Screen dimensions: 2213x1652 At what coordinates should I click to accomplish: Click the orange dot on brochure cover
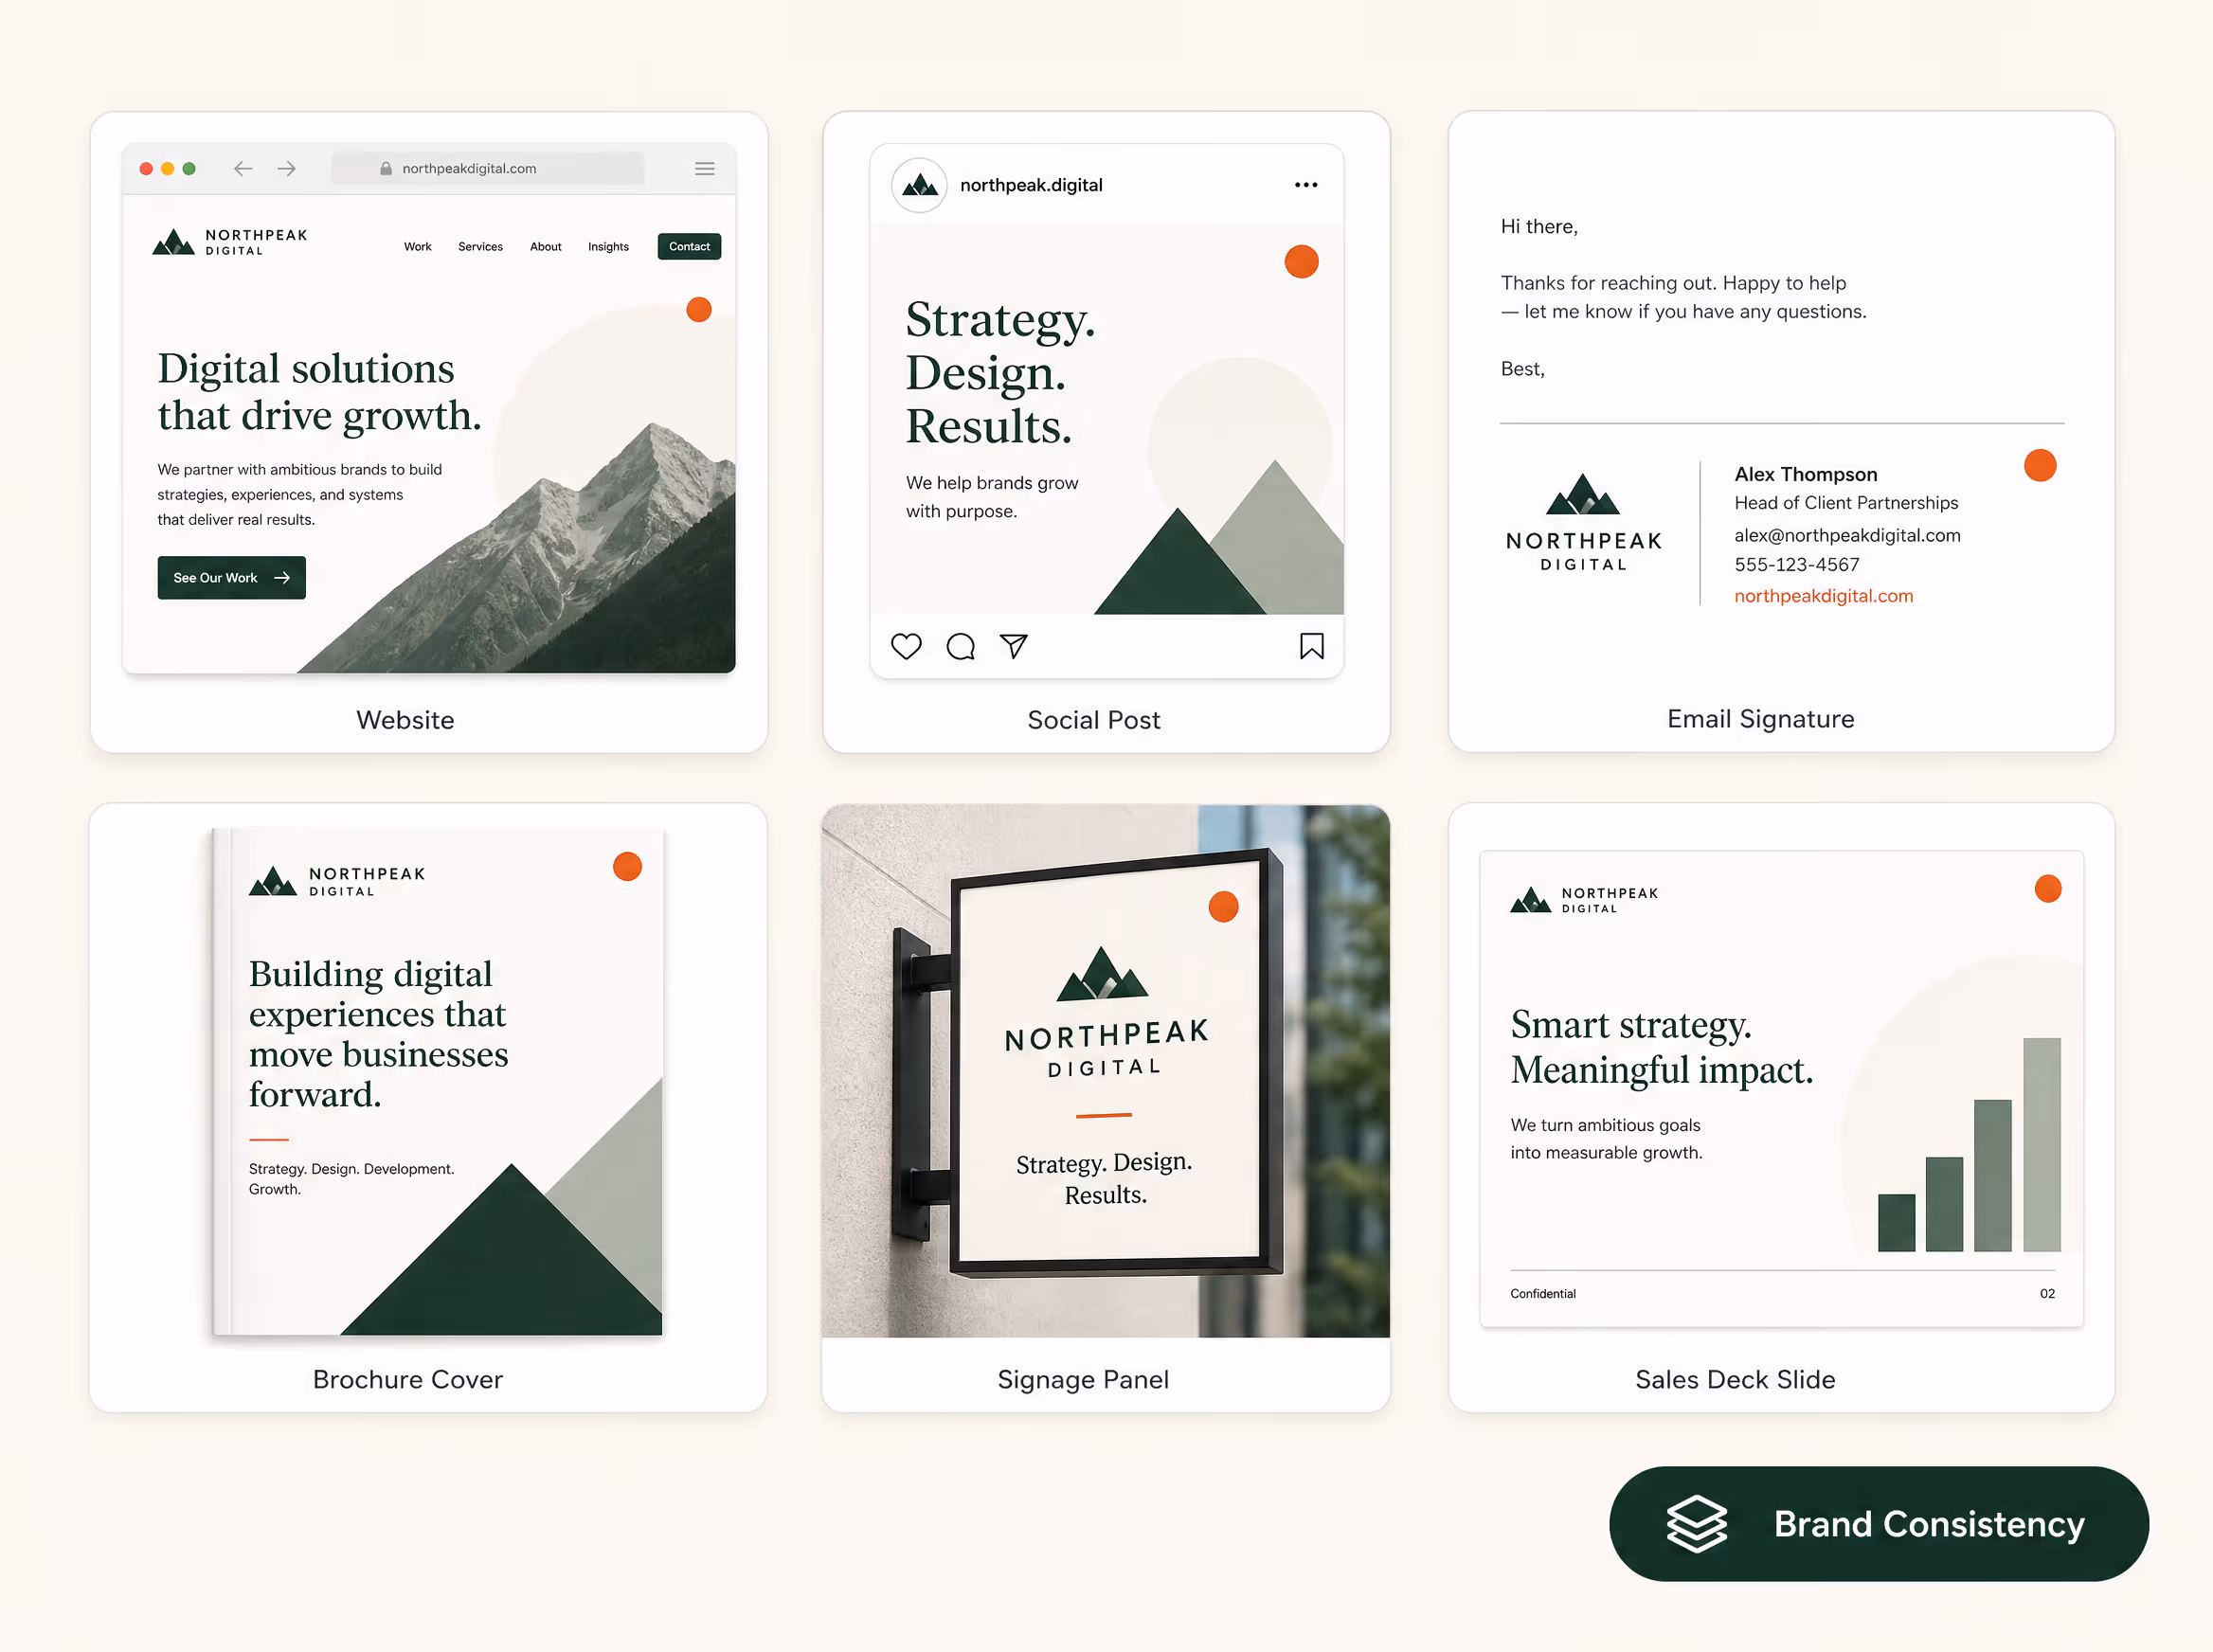[x=627, y=866]
